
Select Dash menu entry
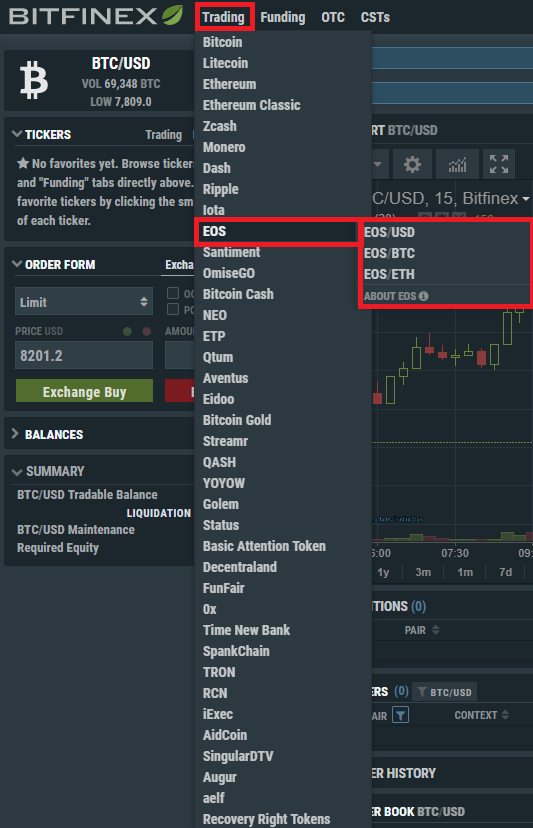(217, 168)
